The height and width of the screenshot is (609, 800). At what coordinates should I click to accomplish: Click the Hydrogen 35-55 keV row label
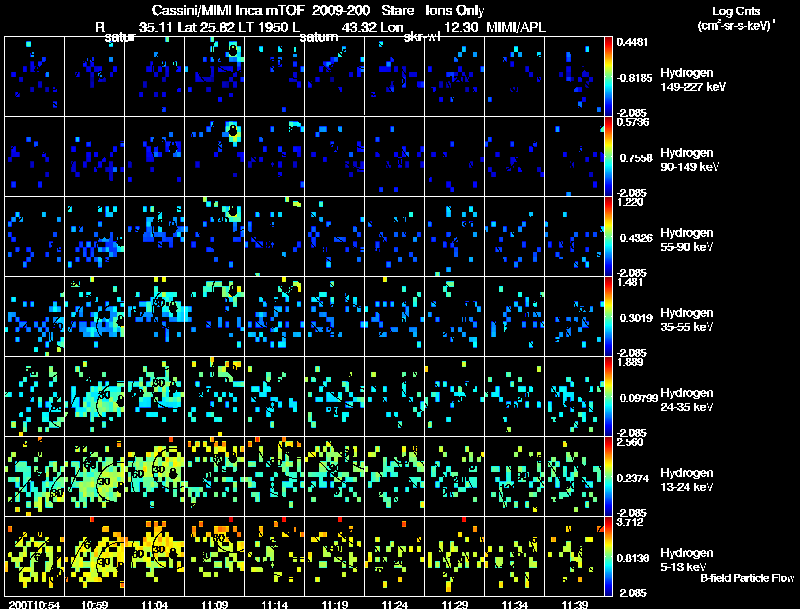pos(687,320)
